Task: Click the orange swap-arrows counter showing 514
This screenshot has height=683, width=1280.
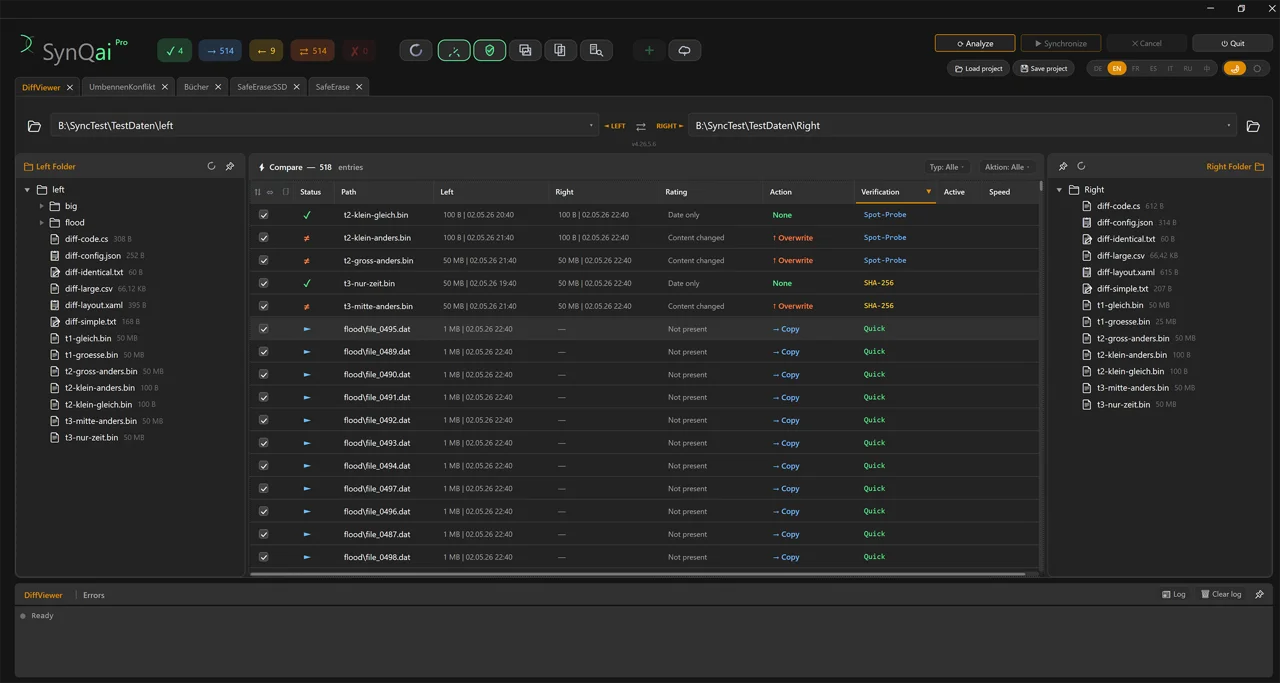Action: (x=312, y=50)
